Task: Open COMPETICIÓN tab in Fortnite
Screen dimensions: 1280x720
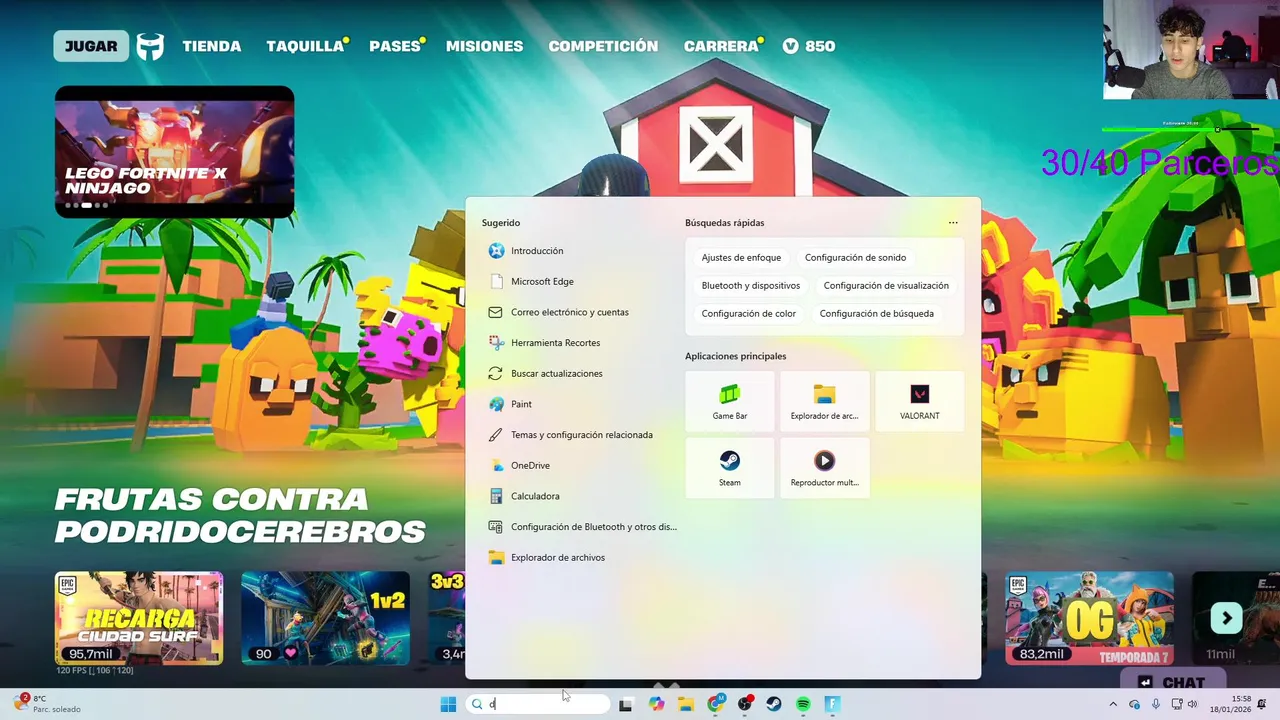Action: (603, 46)
